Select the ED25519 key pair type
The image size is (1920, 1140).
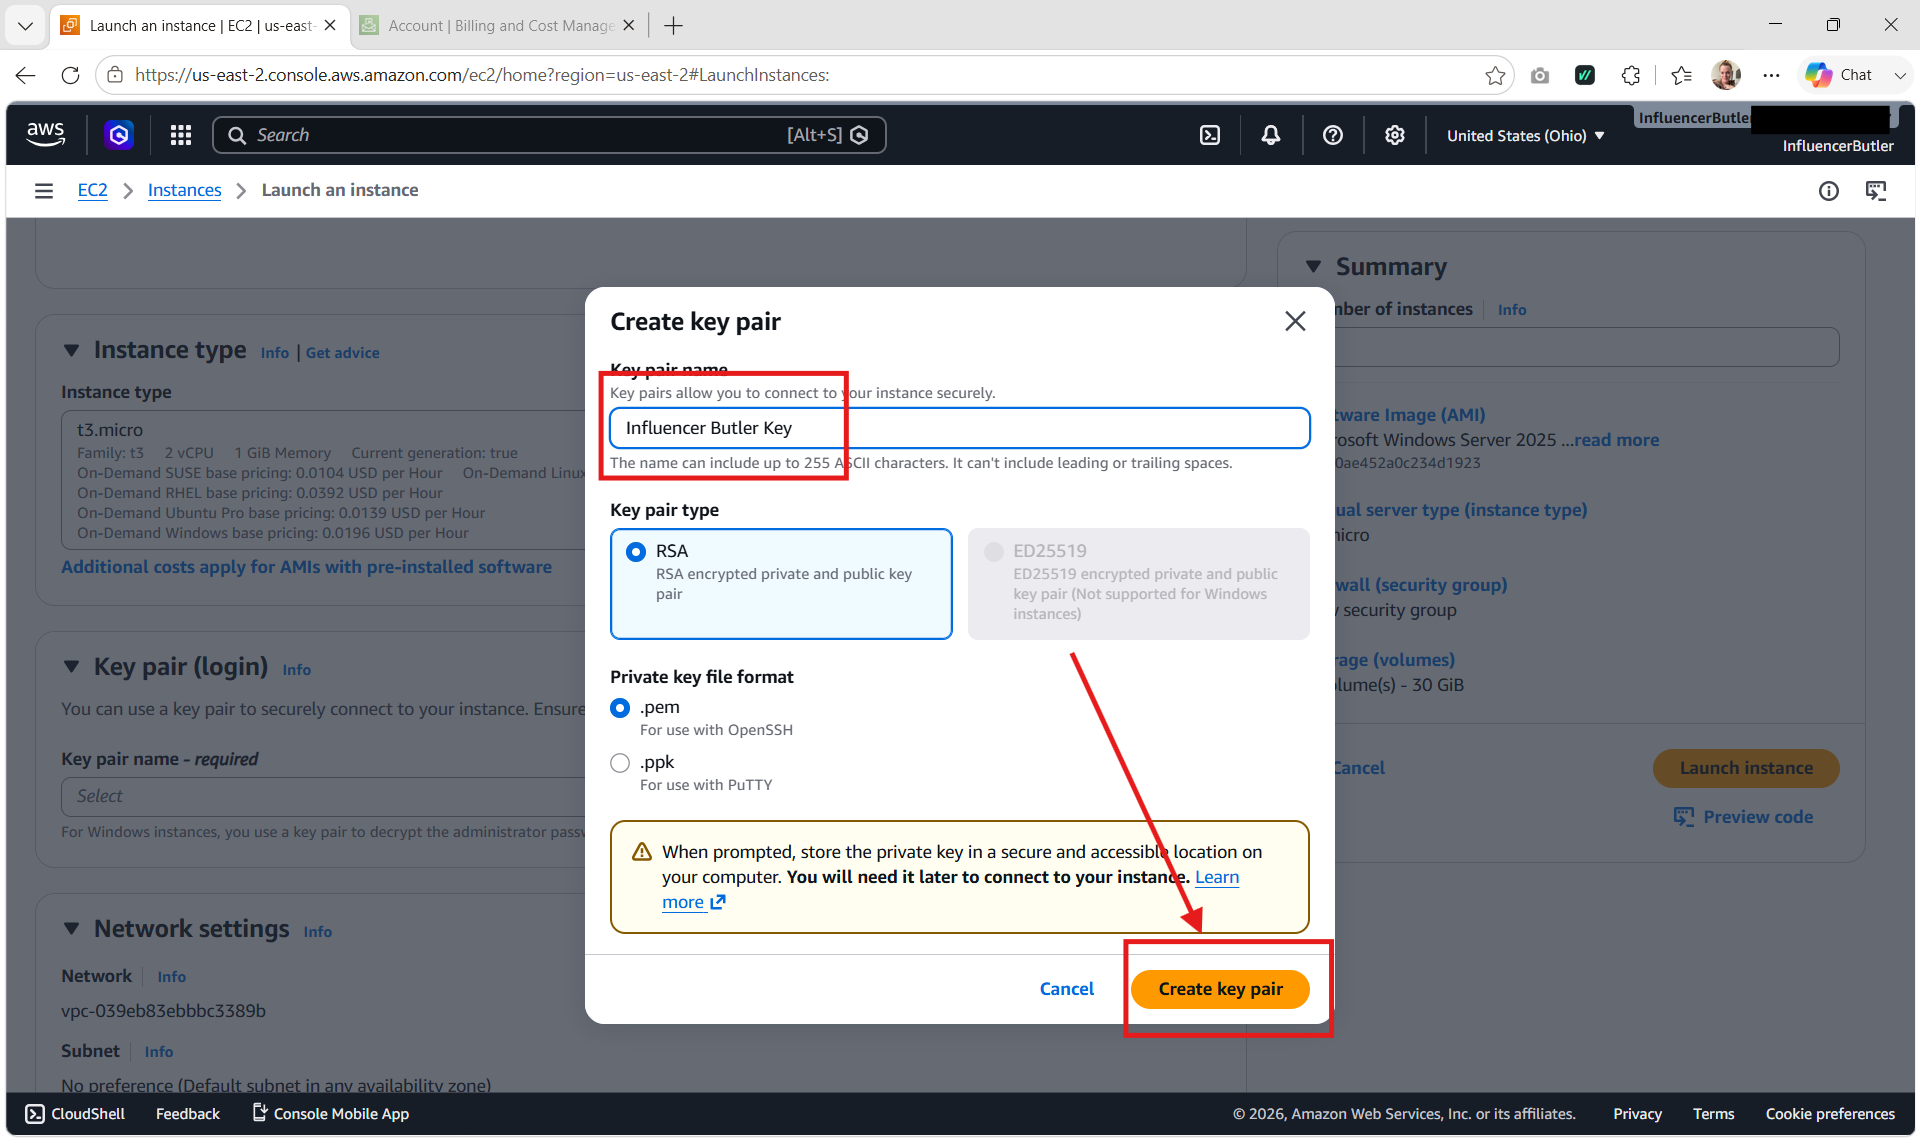(x=1138, y=583)
